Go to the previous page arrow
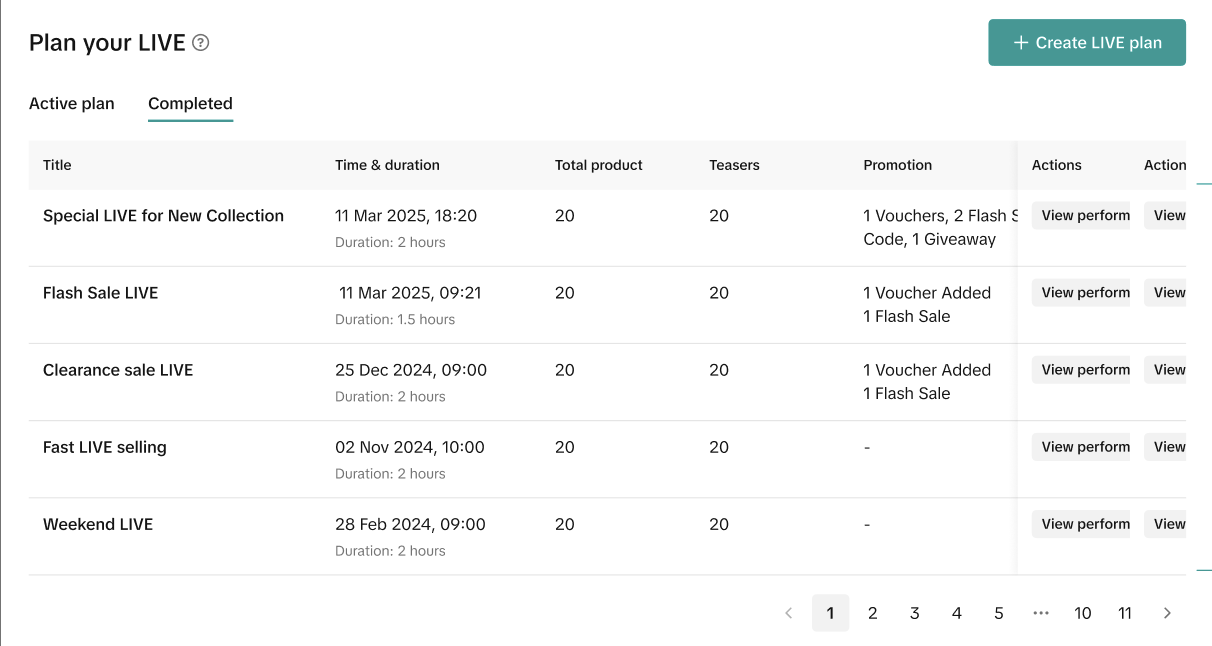This screenshot has width=1212, height=646. tap(788, 613)
